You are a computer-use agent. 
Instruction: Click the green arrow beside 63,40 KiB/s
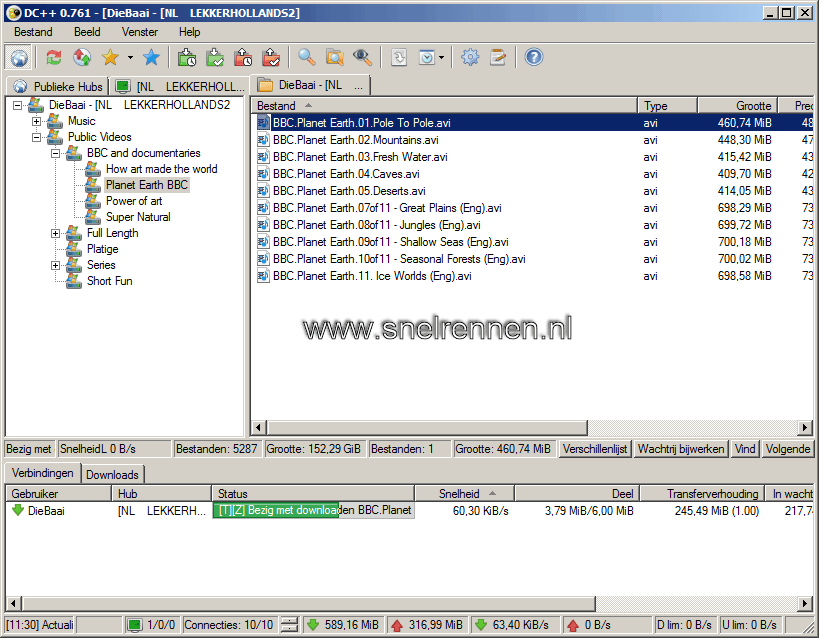[x=481, y=625]
